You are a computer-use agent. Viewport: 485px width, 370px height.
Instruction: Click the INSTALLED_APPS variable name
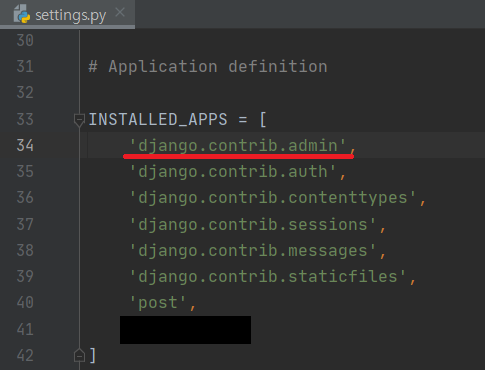point(158,120)
